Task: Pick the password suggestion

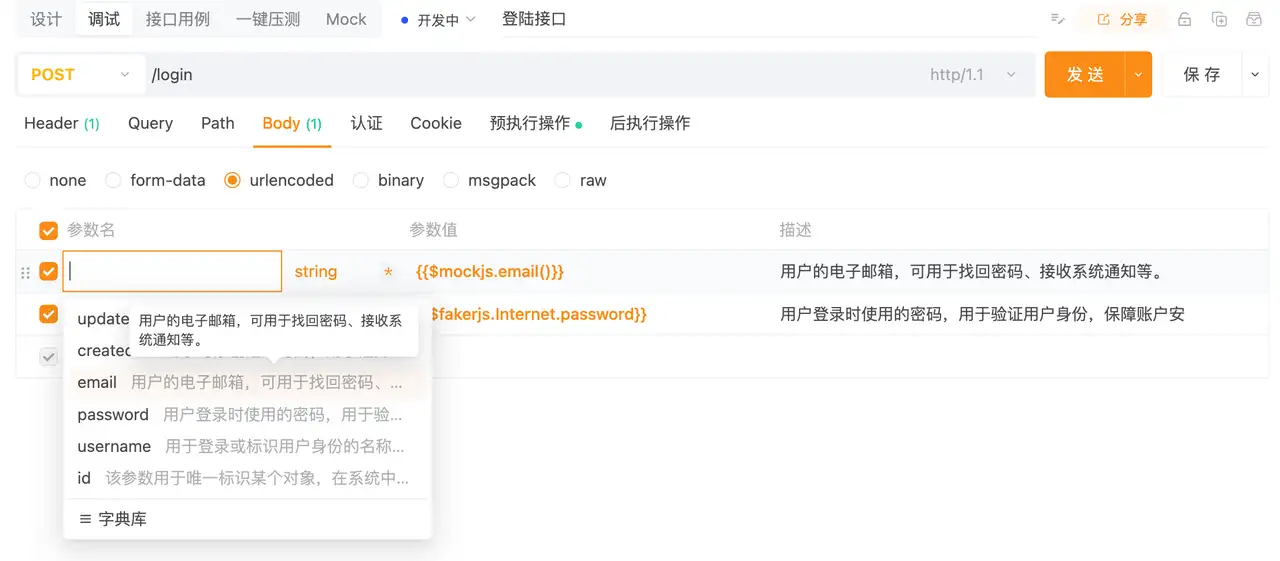Action: point(248,414)
